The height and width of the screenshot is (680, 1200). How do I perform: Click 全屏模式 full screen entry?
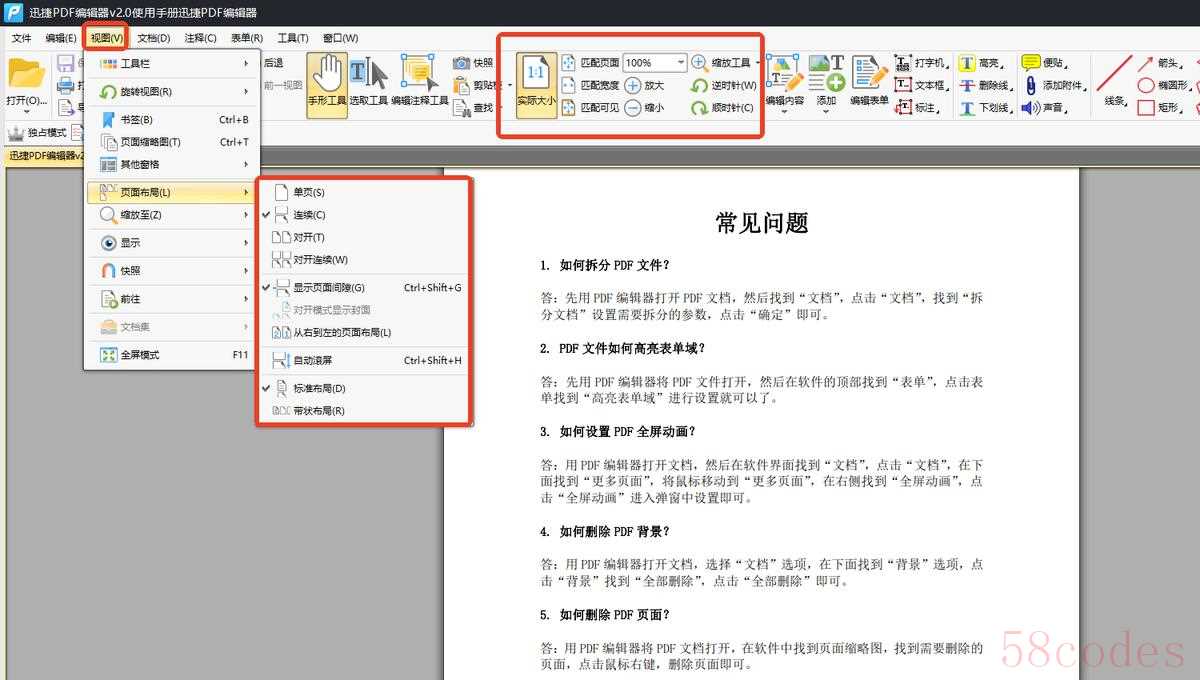coord(171,355)
